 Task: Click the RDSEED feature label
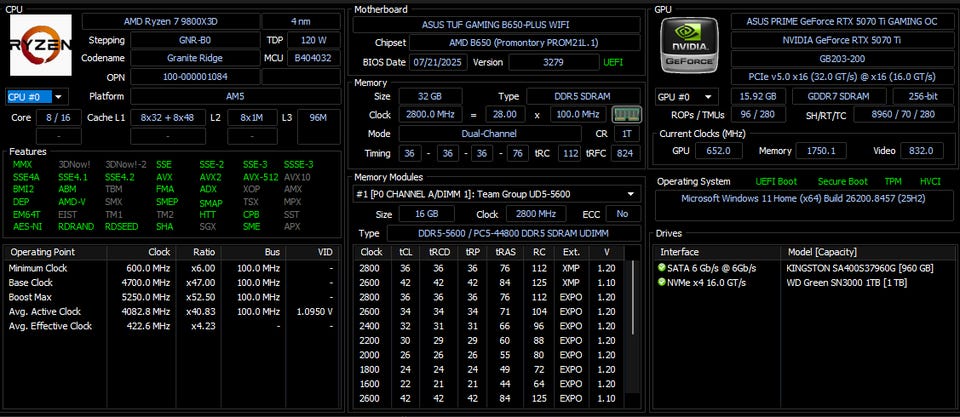pos(121,227)
